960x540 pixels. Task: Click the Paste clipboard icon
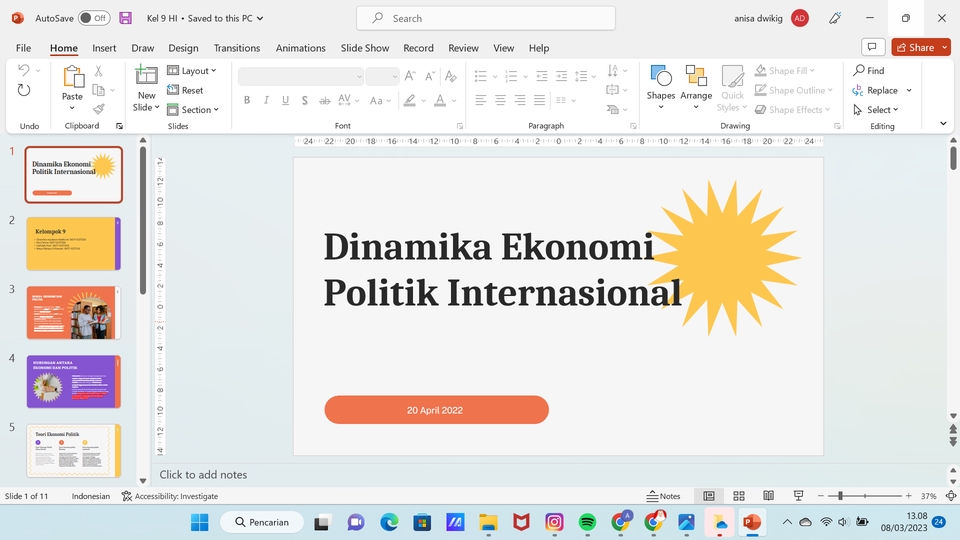[73, 77]
